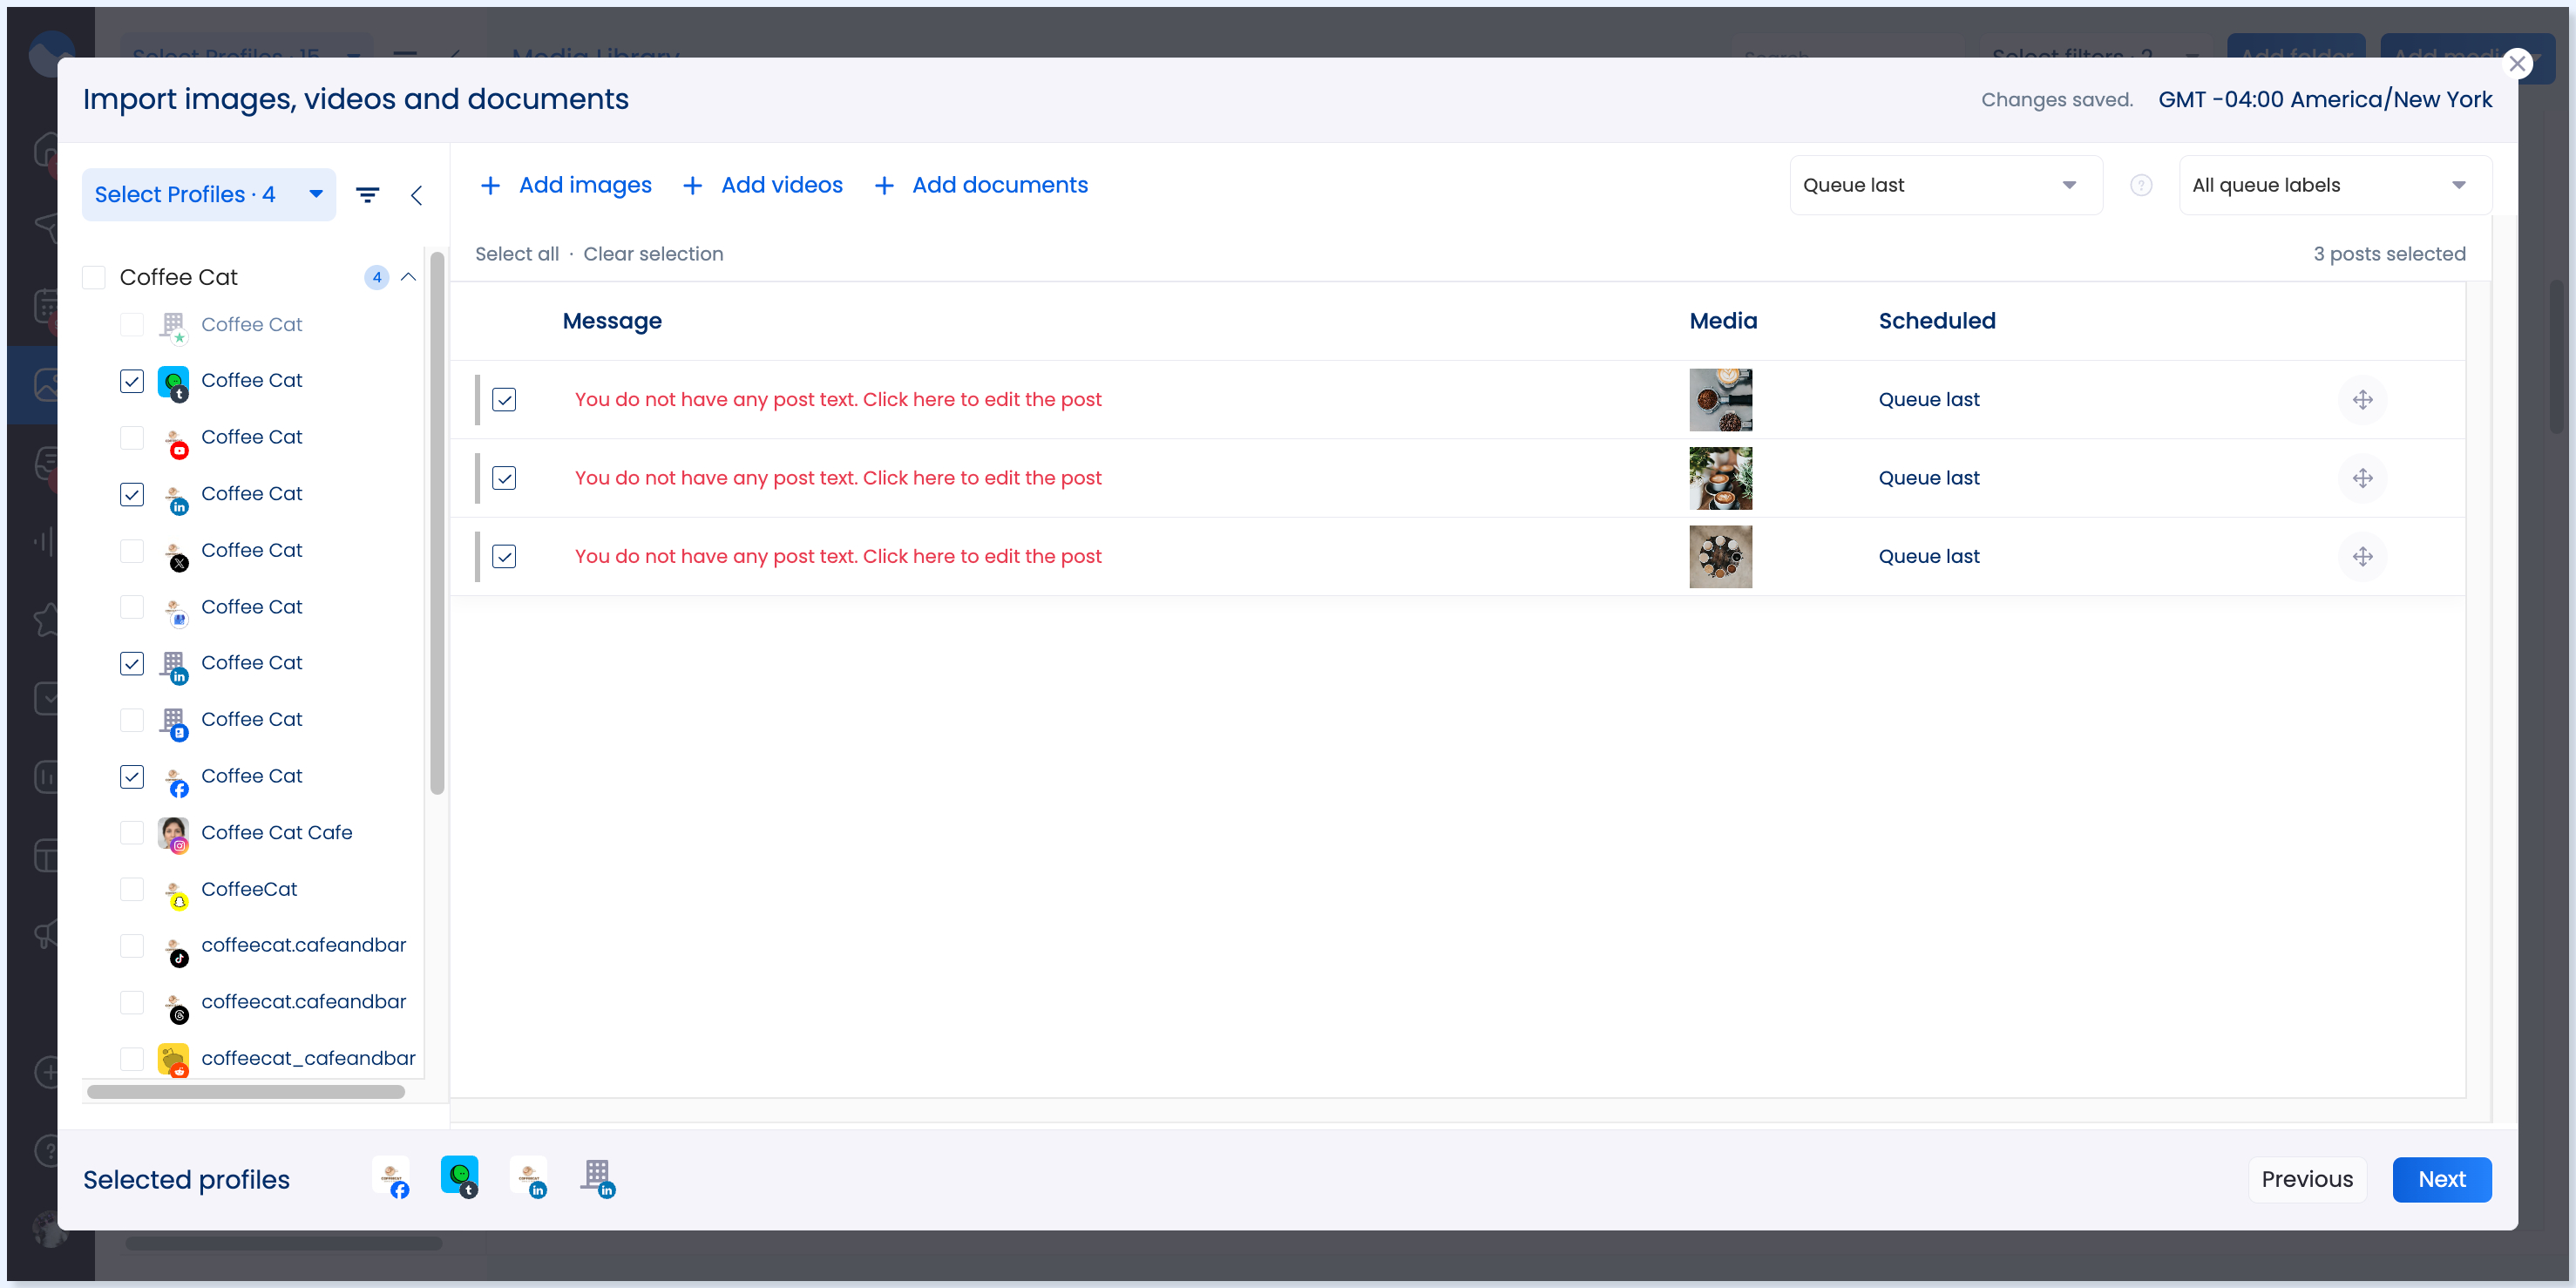This screenshot has height=1288, width=2576.
Task: Deselect the first post checkbox
Action: (504, 400)
